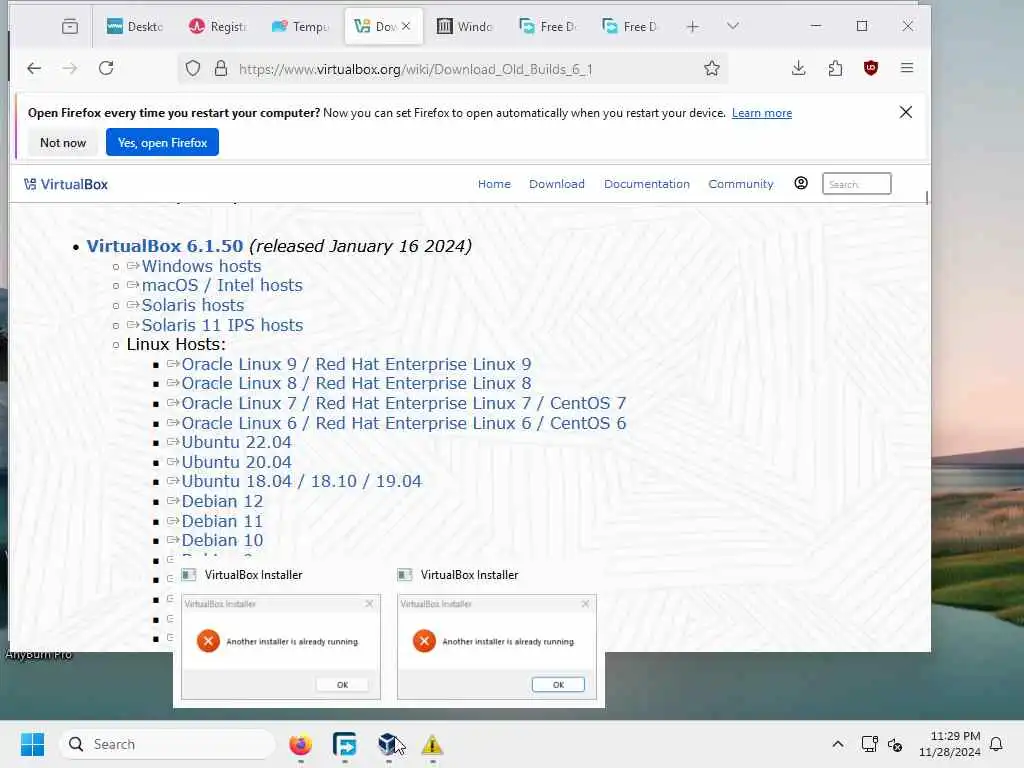This screenshot has height=768, width=1024.
Task: Download the Ubuntu 22.04 package
Action: (236, 442)
